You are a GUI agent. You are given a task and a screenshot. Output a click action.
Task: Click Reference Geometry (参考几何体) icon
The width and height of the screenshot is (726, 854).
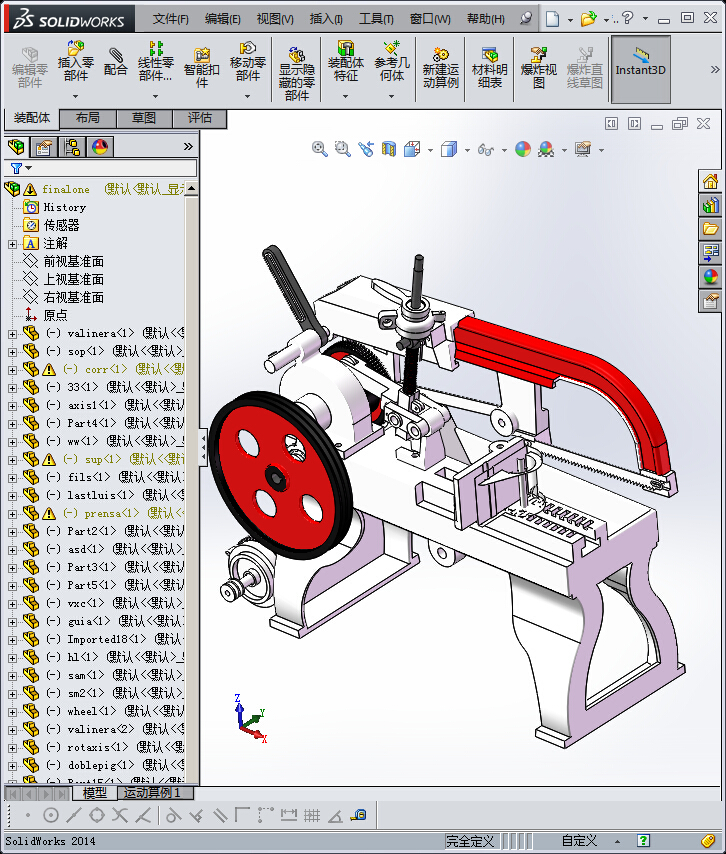[x=392, y=61]
